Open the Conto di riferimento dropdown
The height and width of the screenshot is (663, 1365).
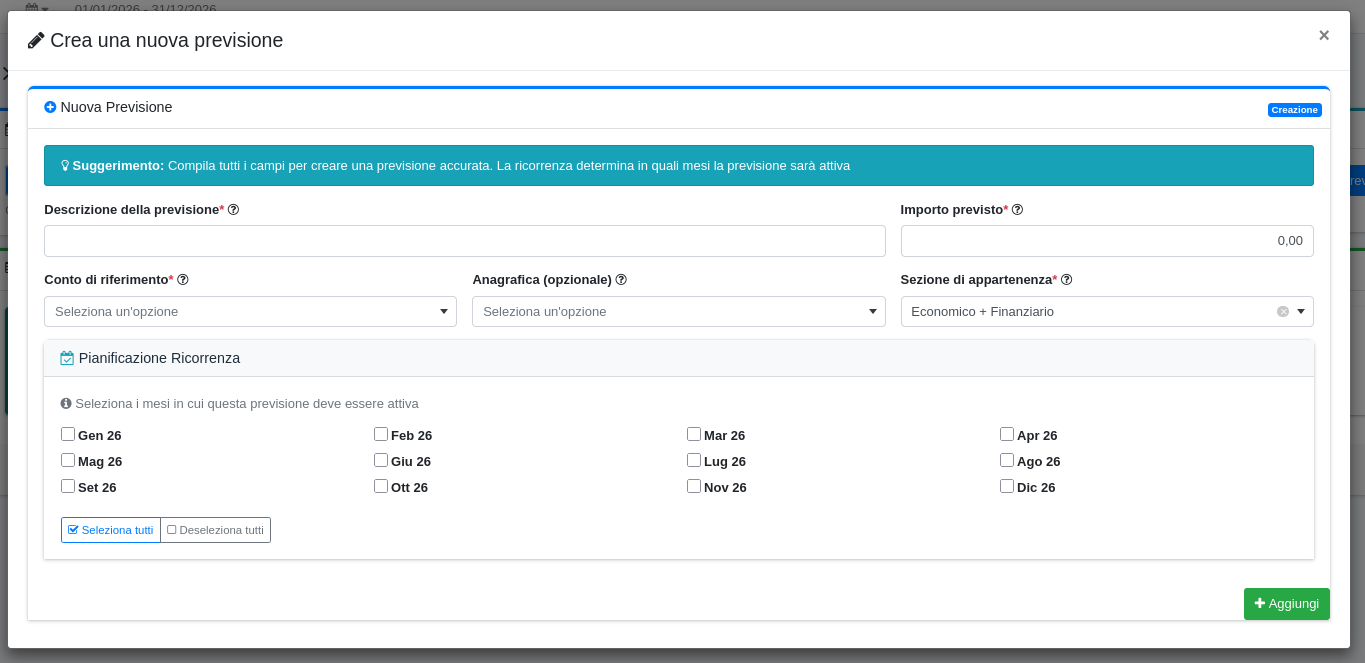coord(250,312)
